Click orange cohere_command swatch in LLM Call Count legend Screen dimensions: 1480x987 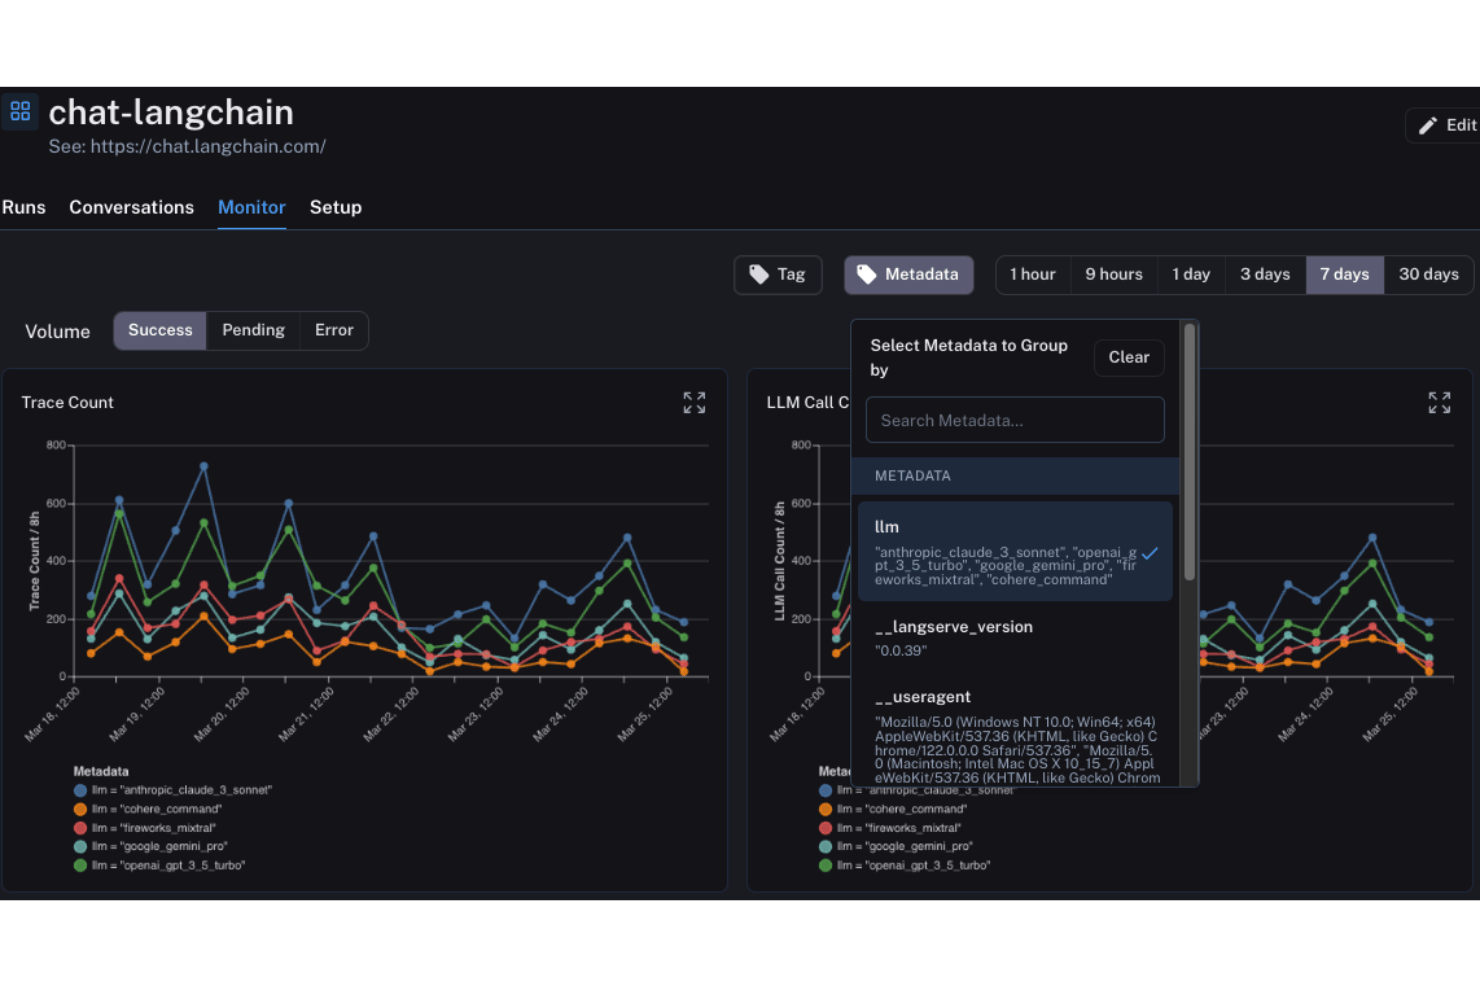coord(825,809)
